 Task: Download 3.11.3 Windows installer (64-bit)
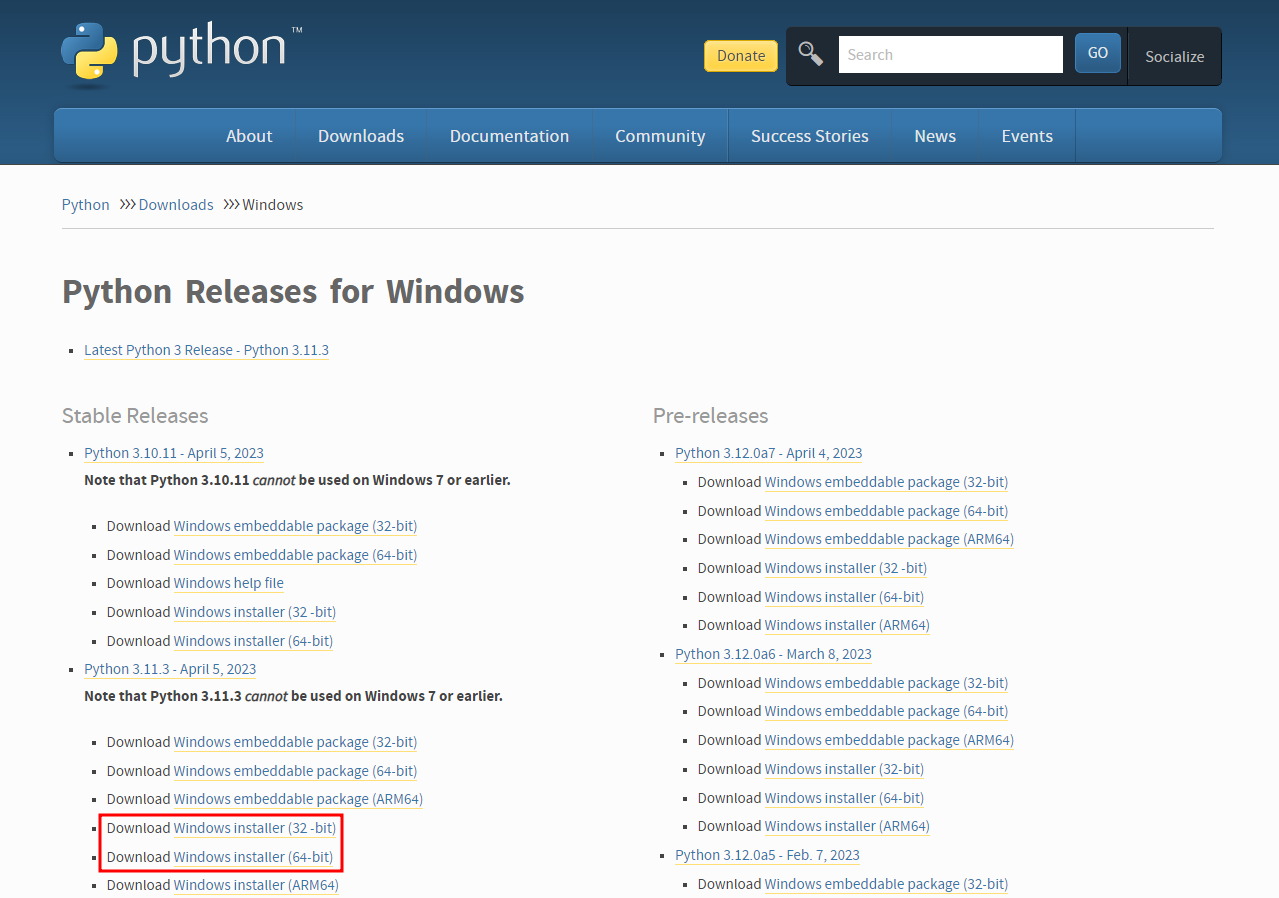point(253,857)
